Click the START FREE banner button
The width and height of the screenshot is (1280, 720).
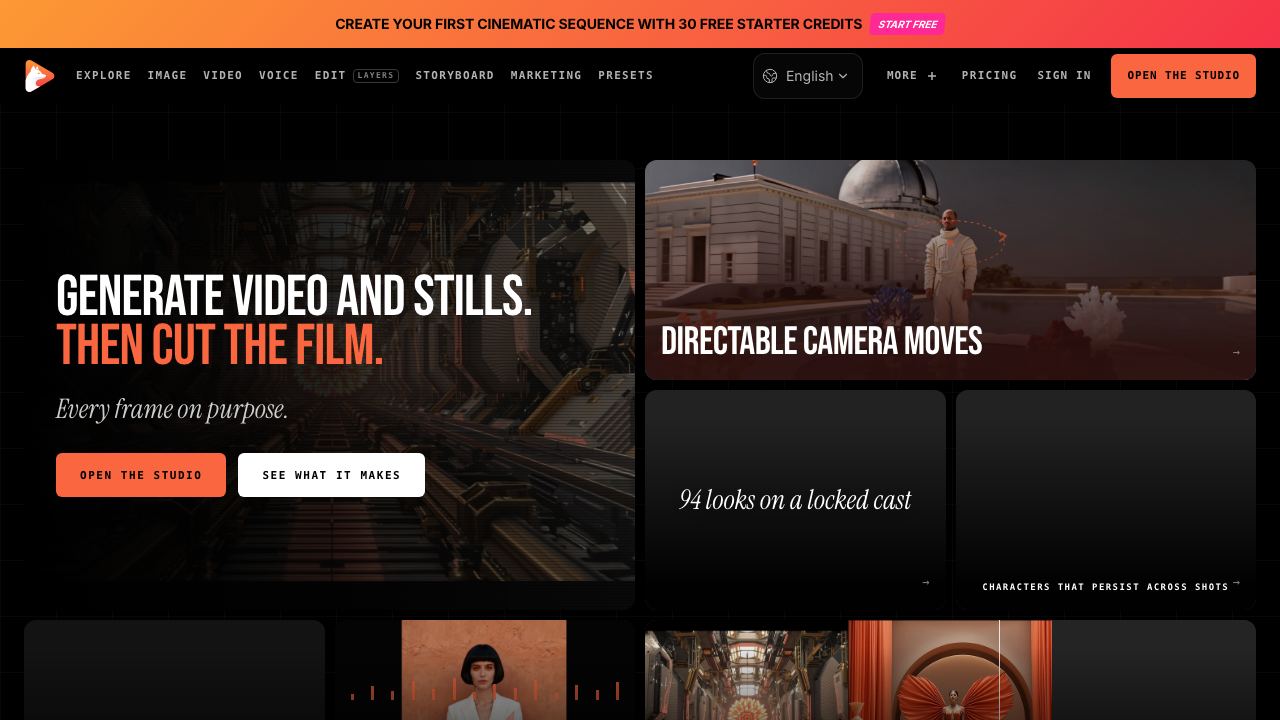pos(907,24)
